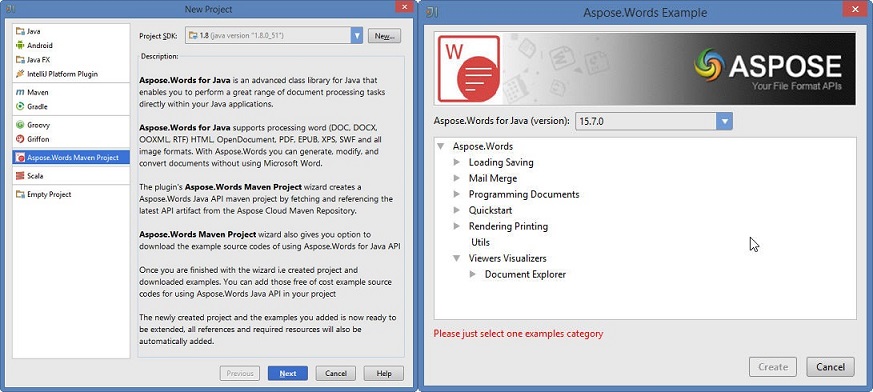Viewport: 873px width, 392px height.
Task: Select Document Explorer tree item
Action: 526,275
